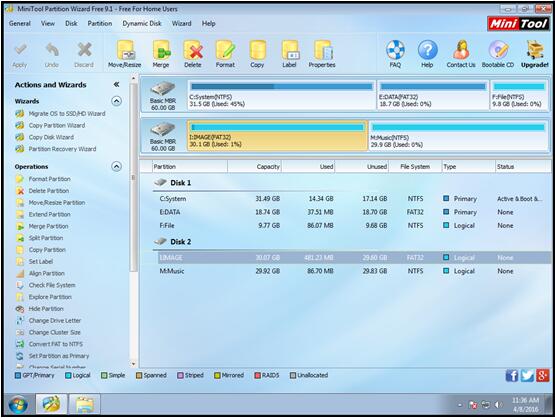This screenshot has height=418, width=555.
Task: Open the Partition menu
Action: pos(100,23)
